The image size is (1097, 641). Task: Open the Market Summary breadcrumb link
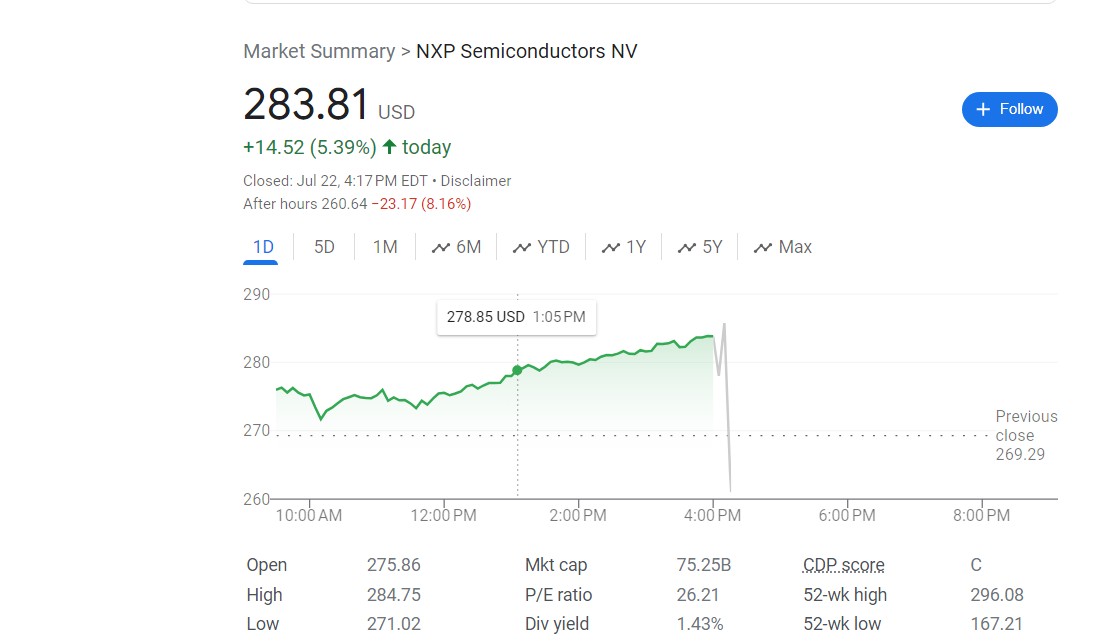(319, 51)
